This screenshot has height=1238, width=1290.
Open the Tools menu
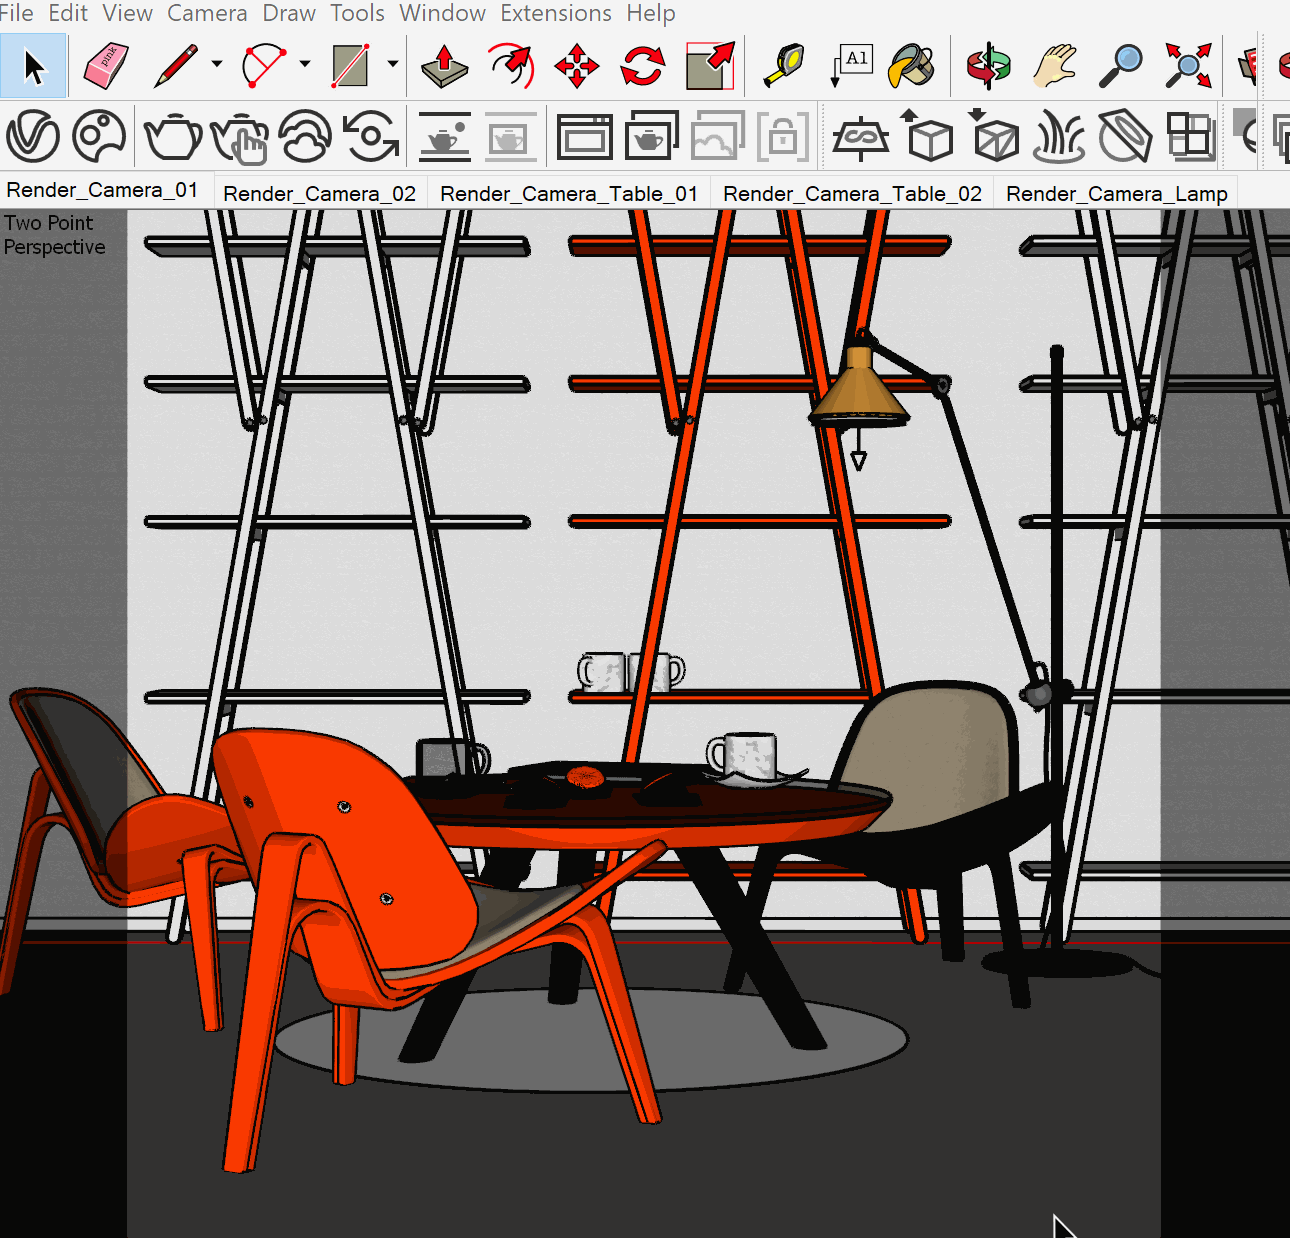point(357,13)
